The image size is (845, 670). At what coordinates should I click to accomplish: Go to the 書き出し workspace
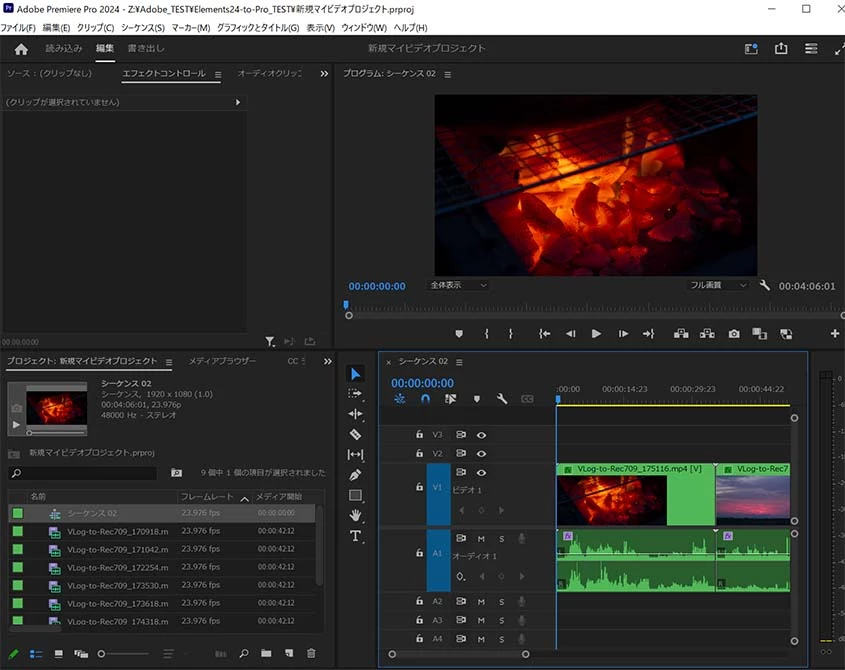click(x=146, y=48)
